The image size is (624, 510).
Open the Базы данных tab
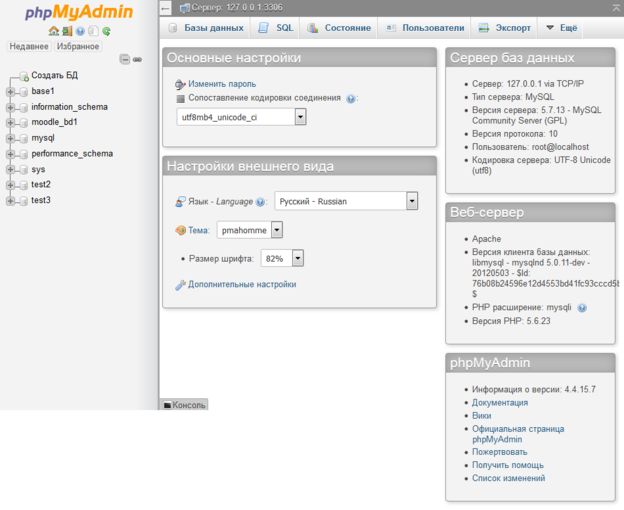click(x=206, y=28)
